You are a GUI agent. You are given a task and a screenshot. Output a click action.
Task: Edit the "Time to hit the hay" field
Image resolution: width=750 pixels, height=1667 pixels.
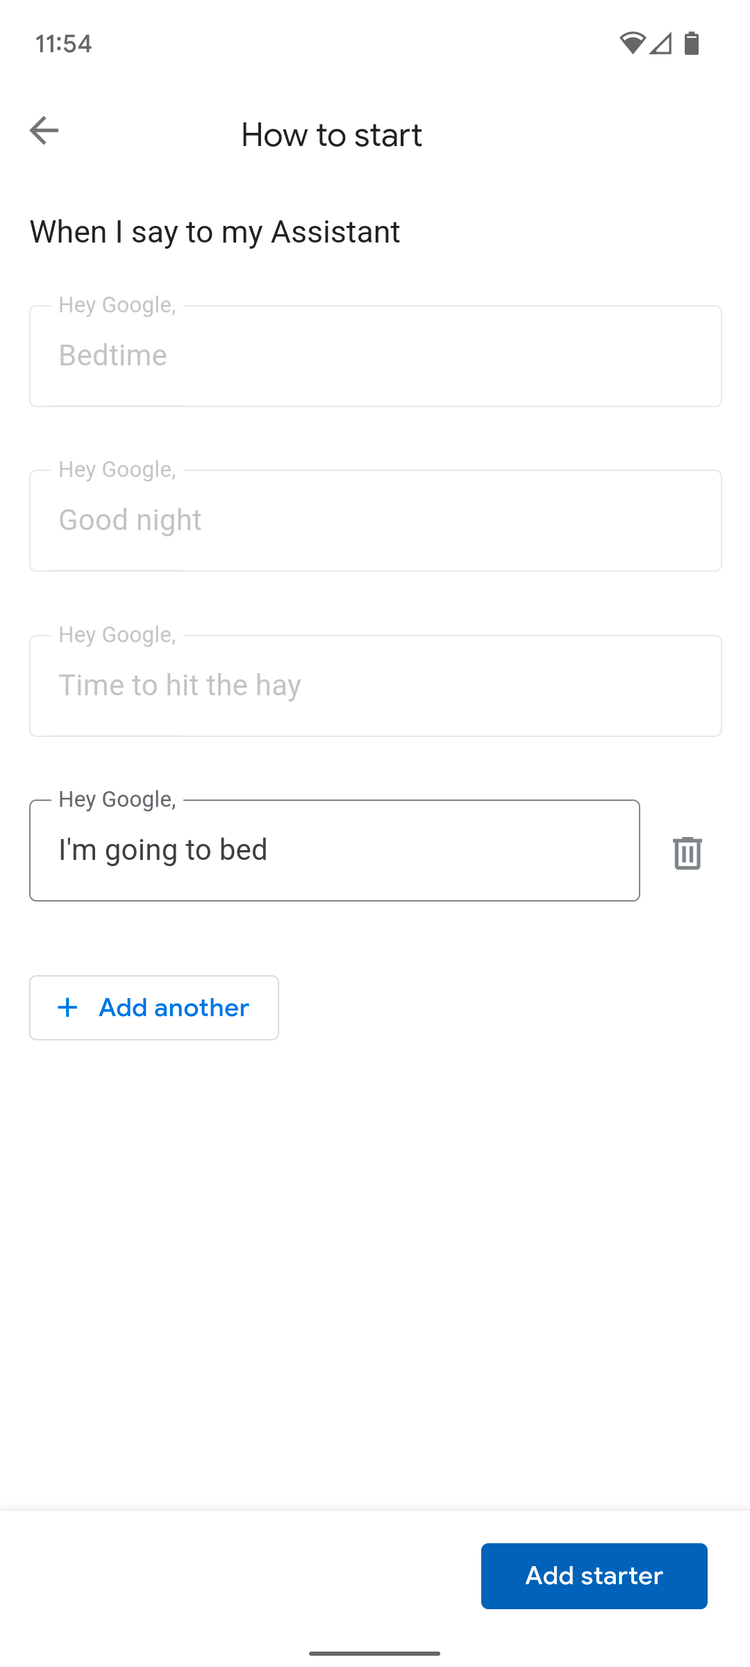point(375,686)
